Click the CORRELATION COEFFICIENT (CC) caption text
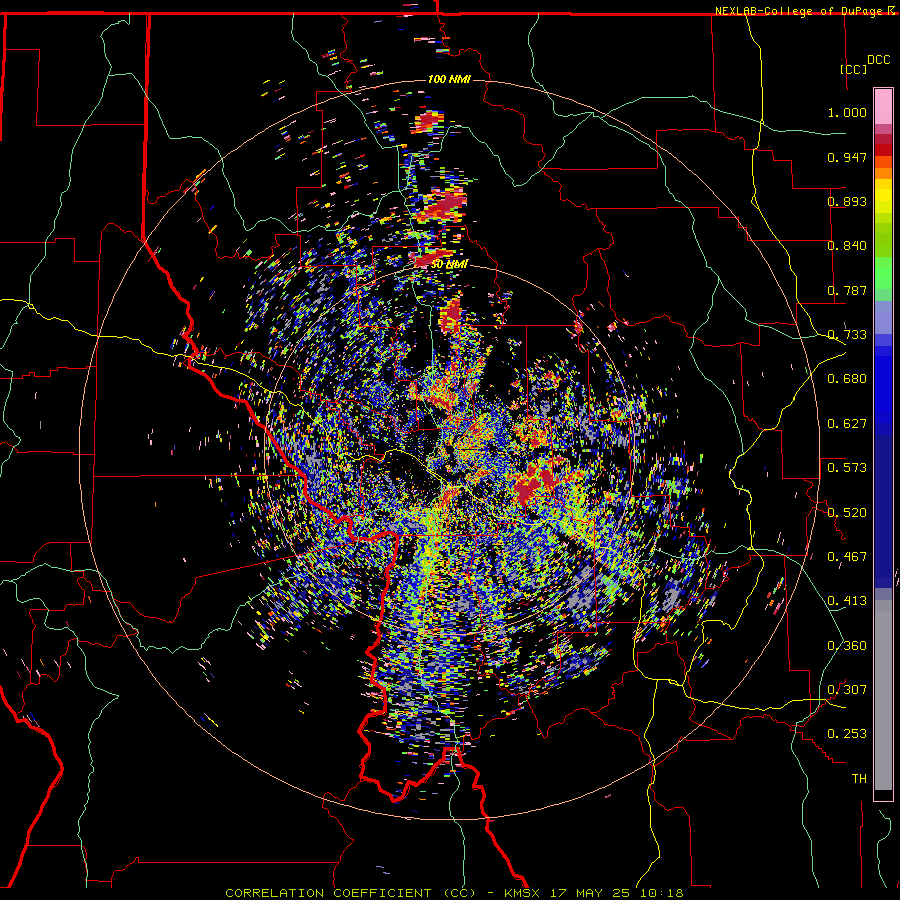This screenshot has width=900, height=900. click(351, 893)
